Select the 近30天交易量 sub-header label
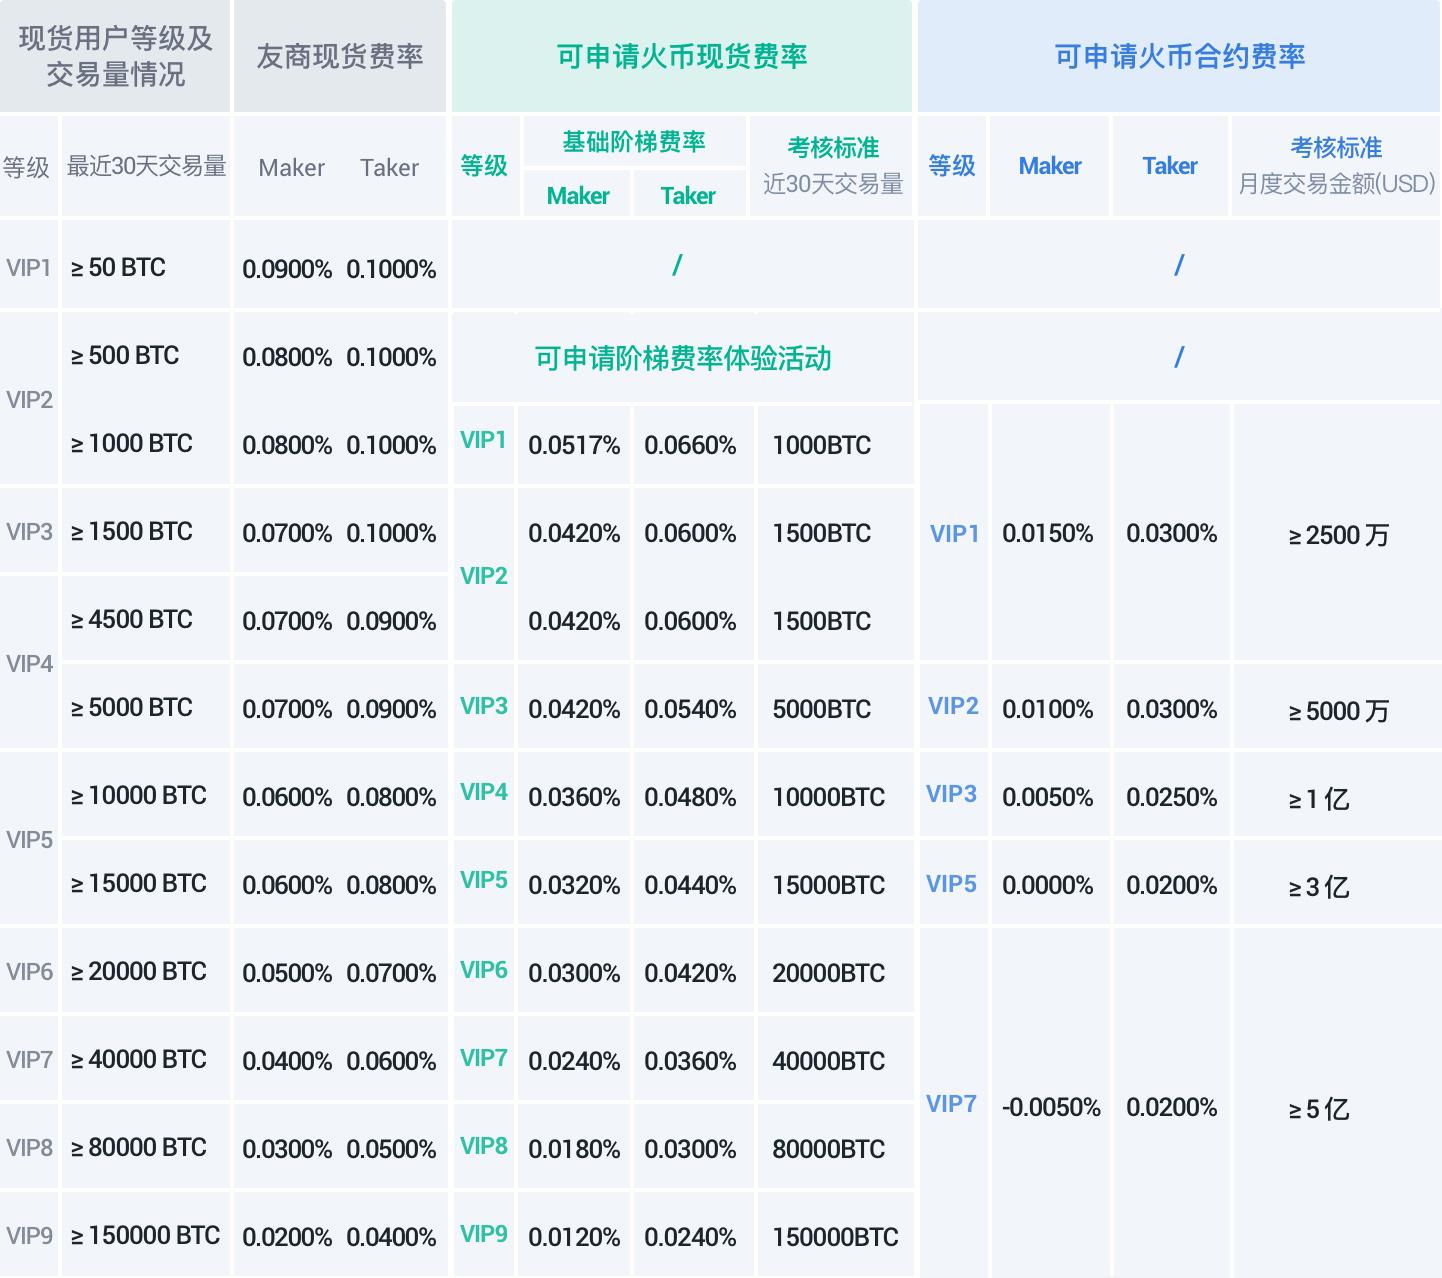Viewport: 1442px width, 1278px height. tap(833, 184)
